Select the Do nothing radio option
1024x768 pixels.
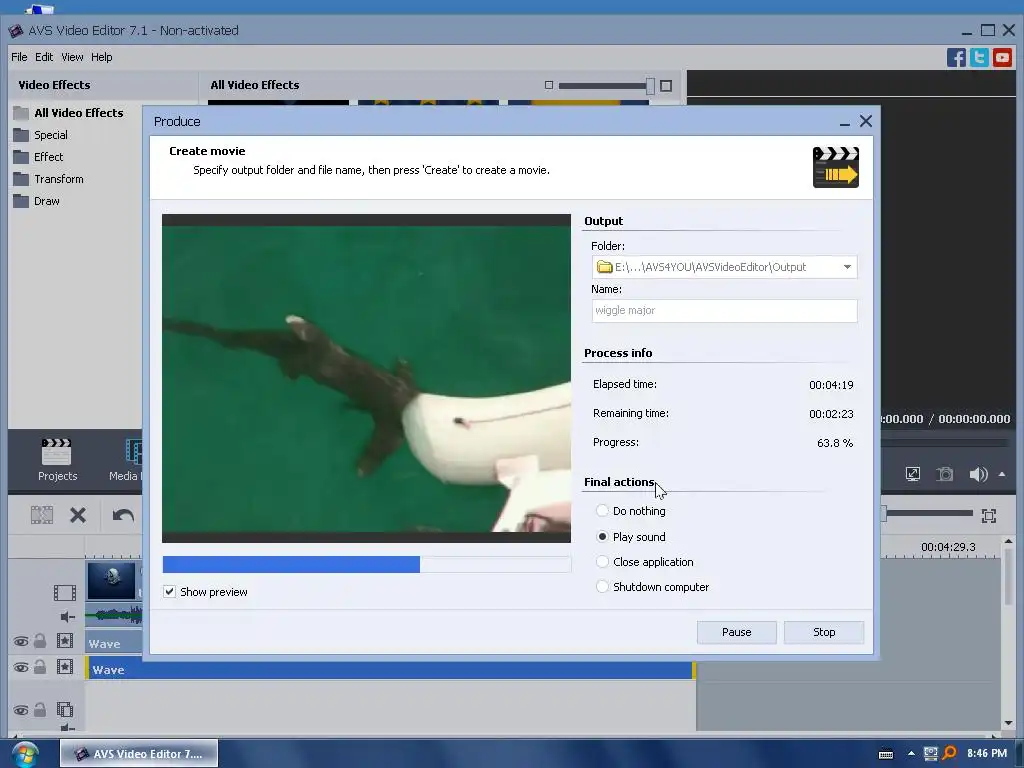pyautogui.click(x=602, y=511)
